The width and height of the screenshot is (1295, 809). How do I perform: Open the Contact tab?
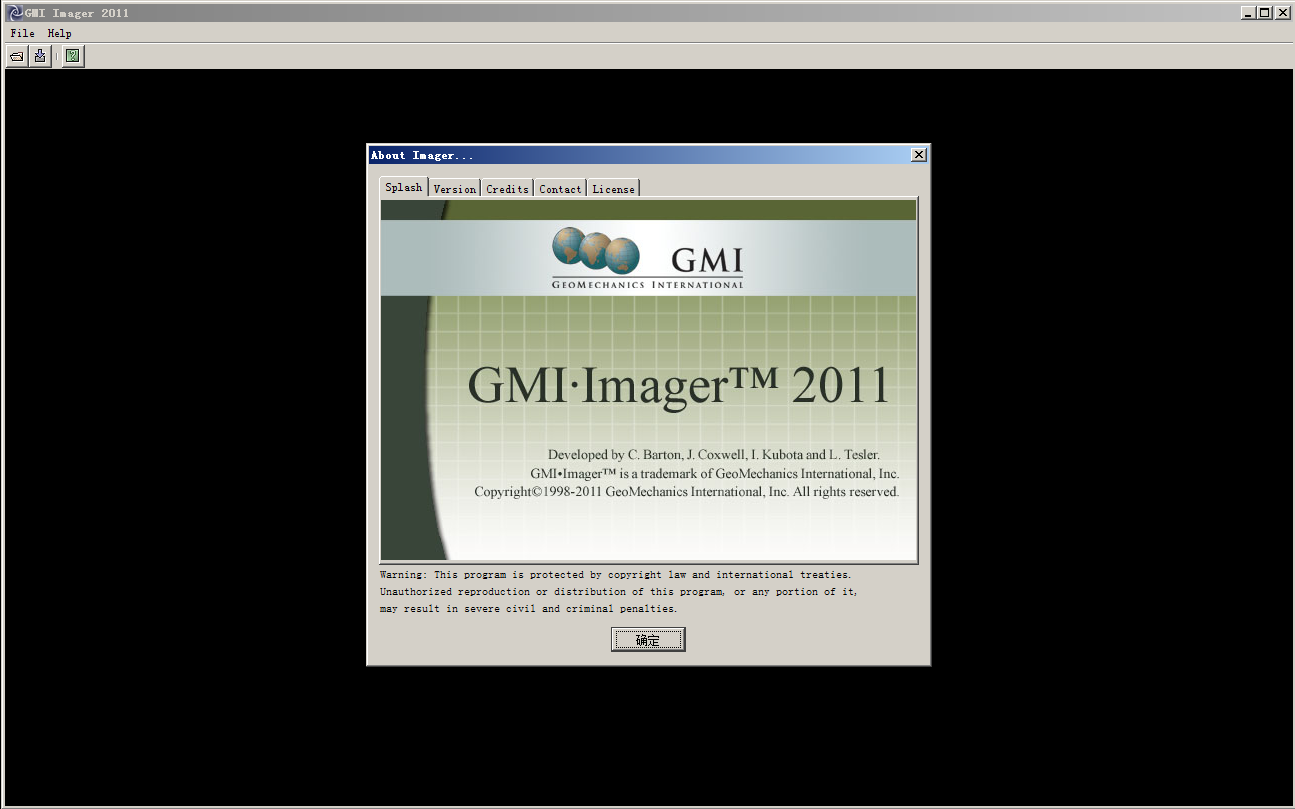[560, 189]
